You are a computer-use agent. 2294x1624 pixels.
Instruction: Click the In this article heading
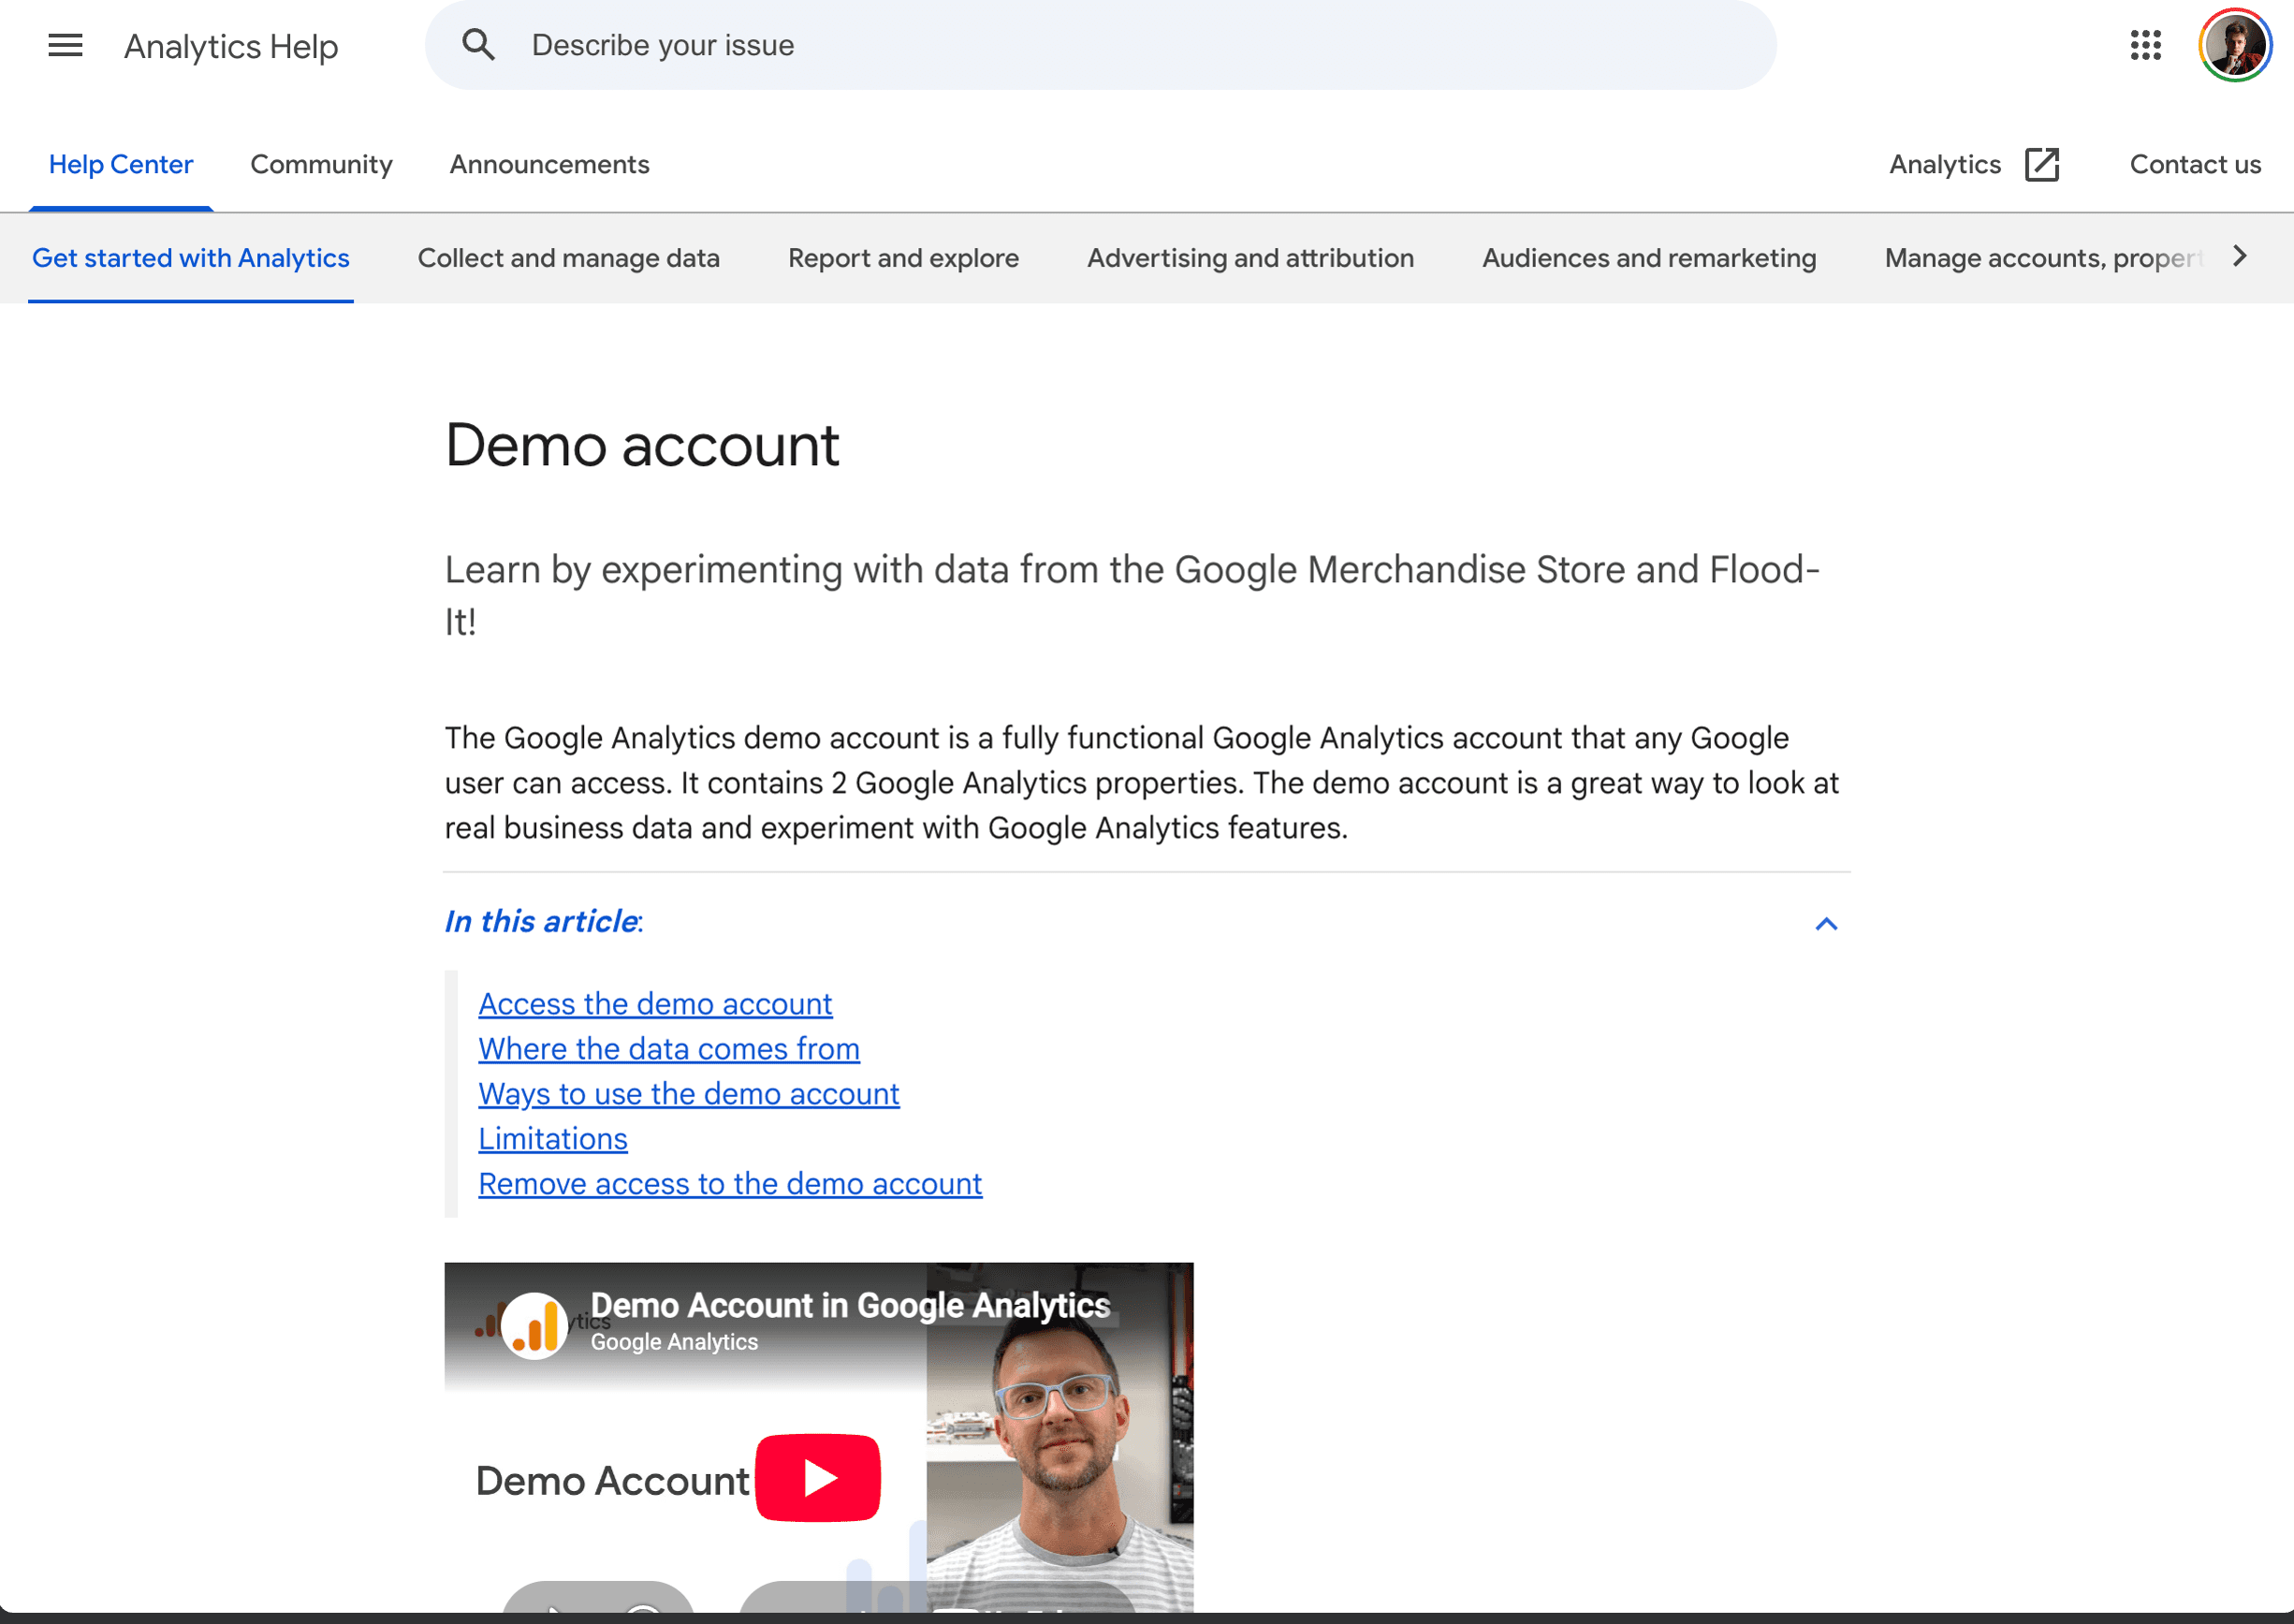coord(544,921)
